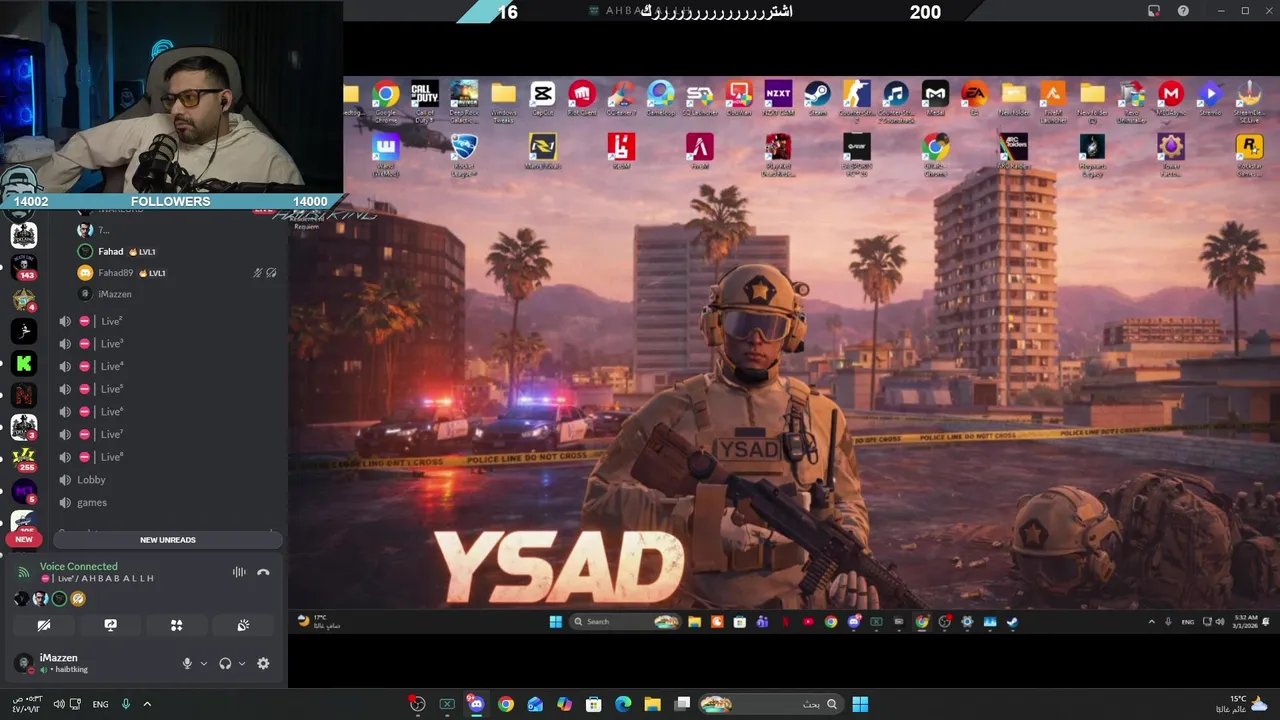The height and width of the screenshot is (720, 1280).
Task: Join the Lobby voice channel
Action: tap(168, 480)
